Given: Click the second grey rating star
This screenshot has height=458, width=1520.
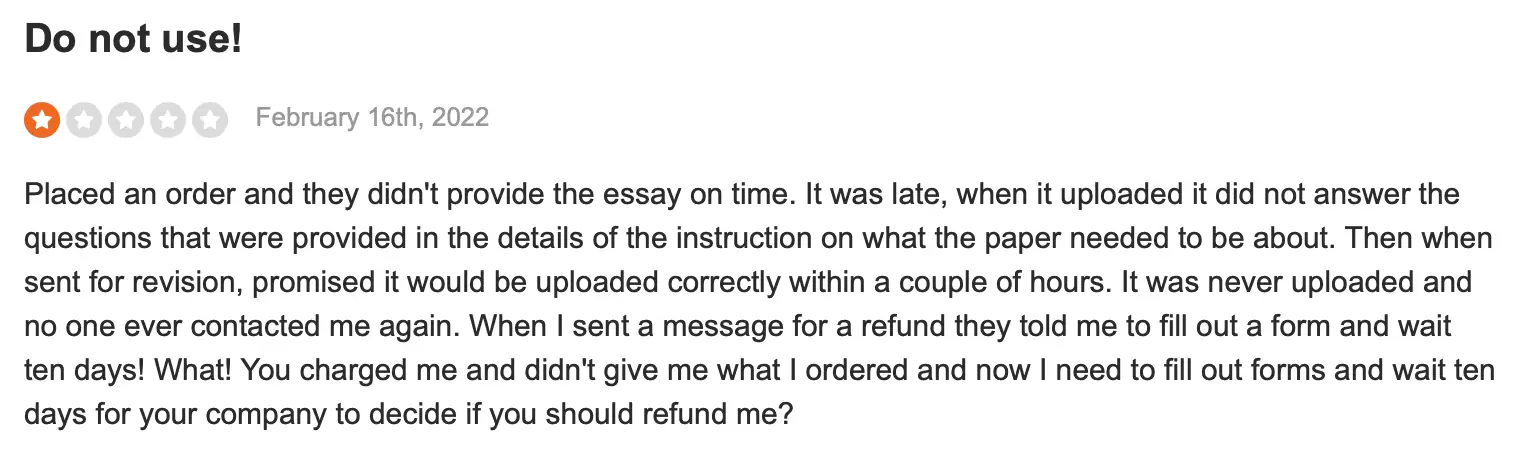Looking at the screenshot, I should (x=84, y=120).
